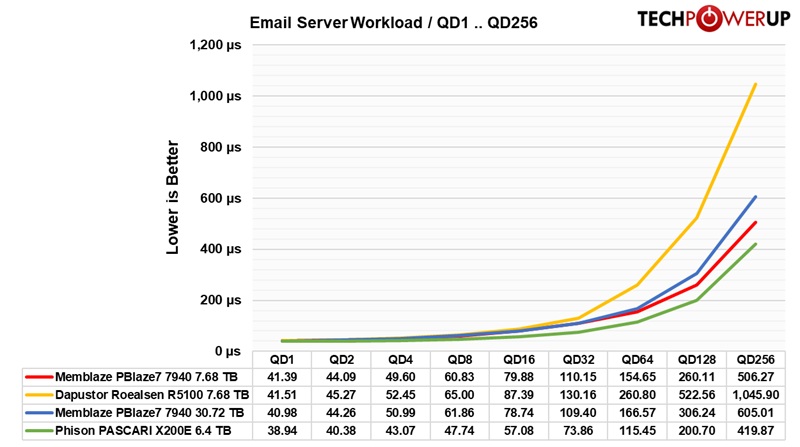Click the QD32 column header
This screenshot has height=447, width=800.
point(577,358)
